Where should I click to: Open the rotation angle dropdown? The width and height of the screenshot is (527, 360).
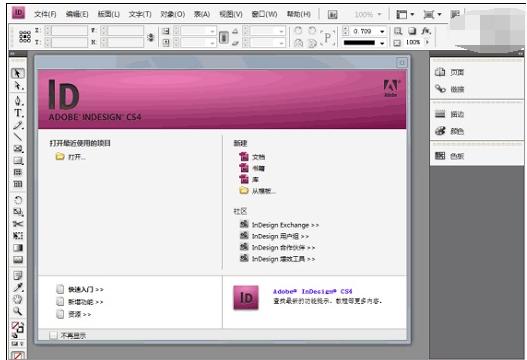pyautogui.click(x=281, y=31)
